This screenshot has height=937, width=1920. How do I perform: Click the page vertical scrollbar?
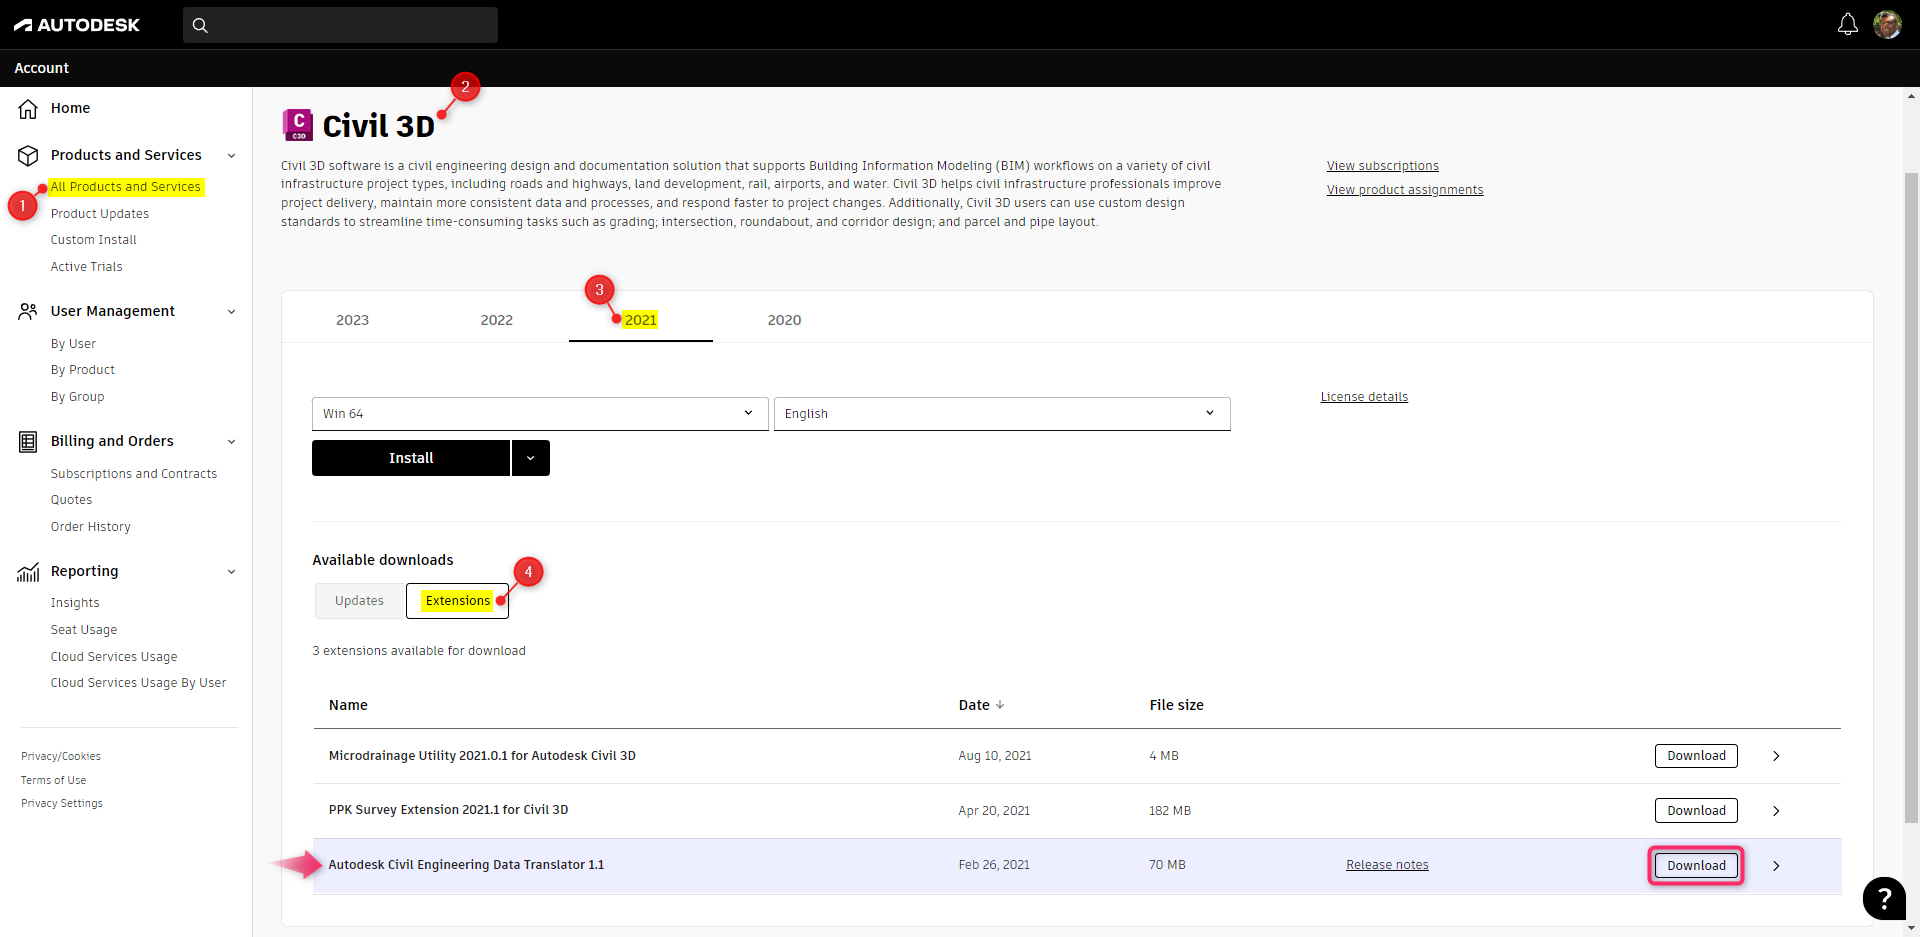coord(1911,497)
